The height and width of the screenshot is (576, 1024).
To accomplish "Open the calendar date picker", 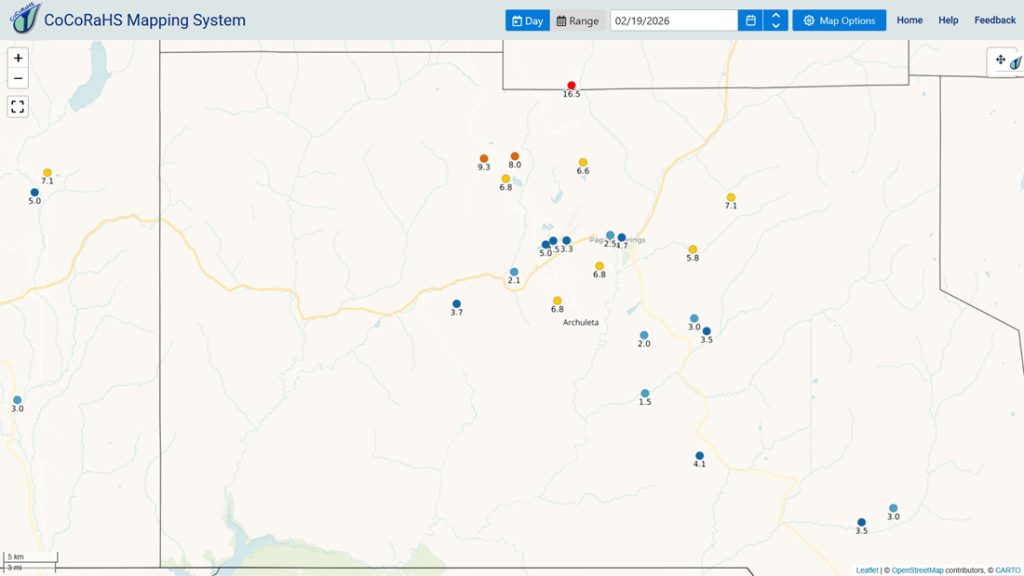I will 750,20.
